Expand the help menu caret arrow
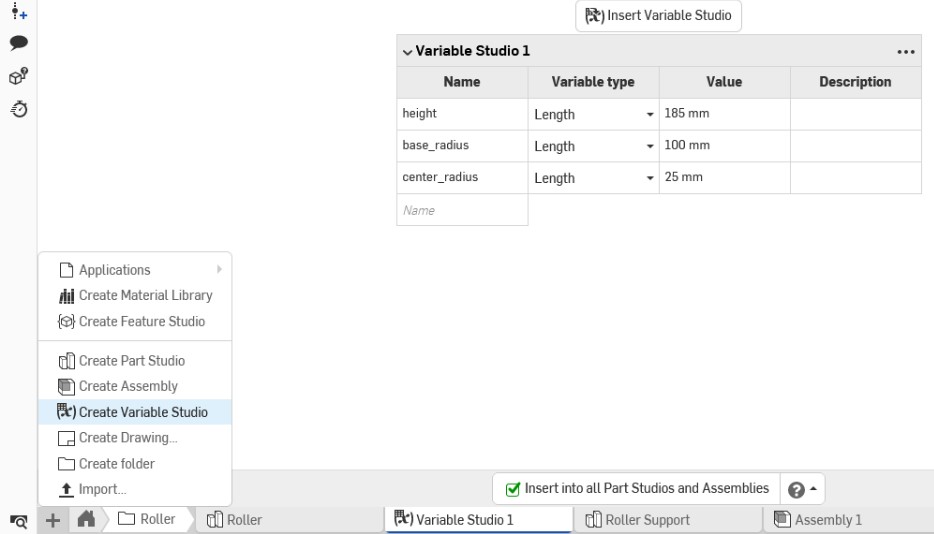934x534 pixels. [813, 489]
